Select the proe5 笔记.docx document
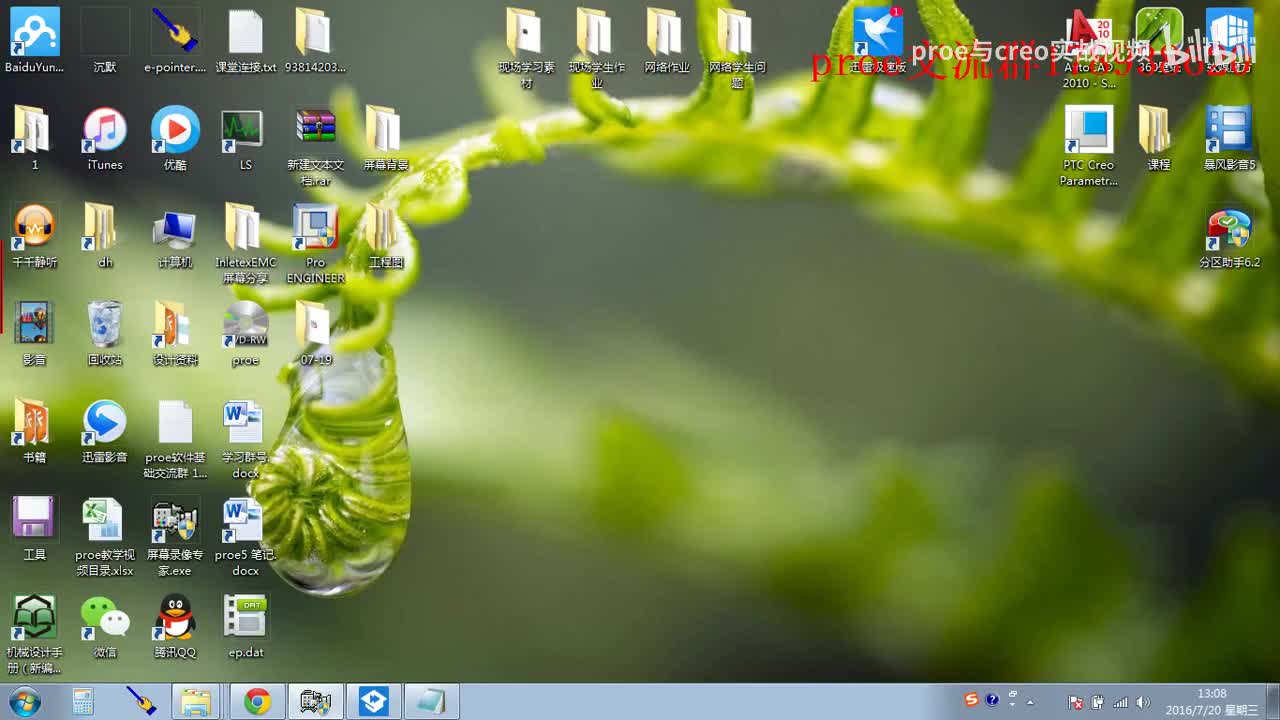This screenshot has height=720, width=1280. [x=245, y=536]
